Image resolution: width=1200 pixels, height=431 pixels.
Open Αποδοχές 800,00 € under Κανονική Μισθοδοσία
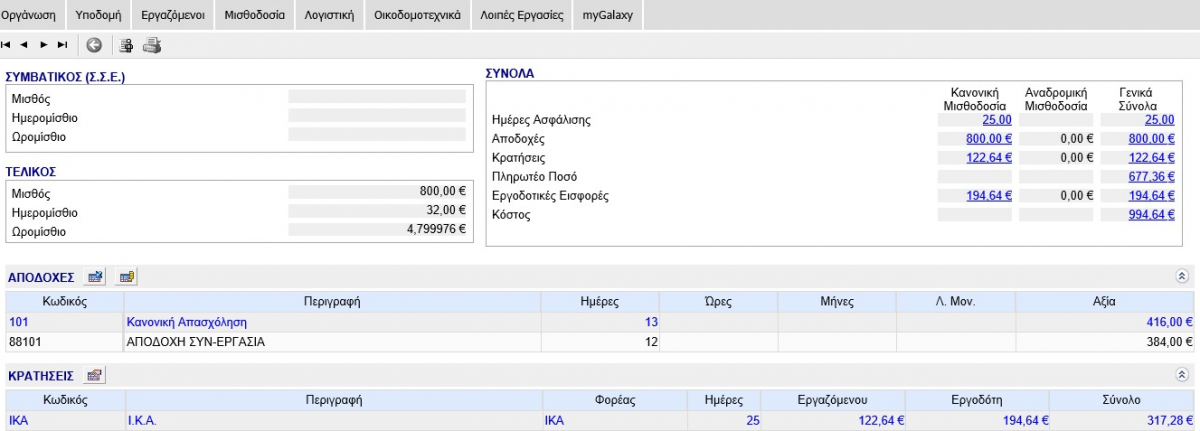pyautogui.click(x=990, y=139)
